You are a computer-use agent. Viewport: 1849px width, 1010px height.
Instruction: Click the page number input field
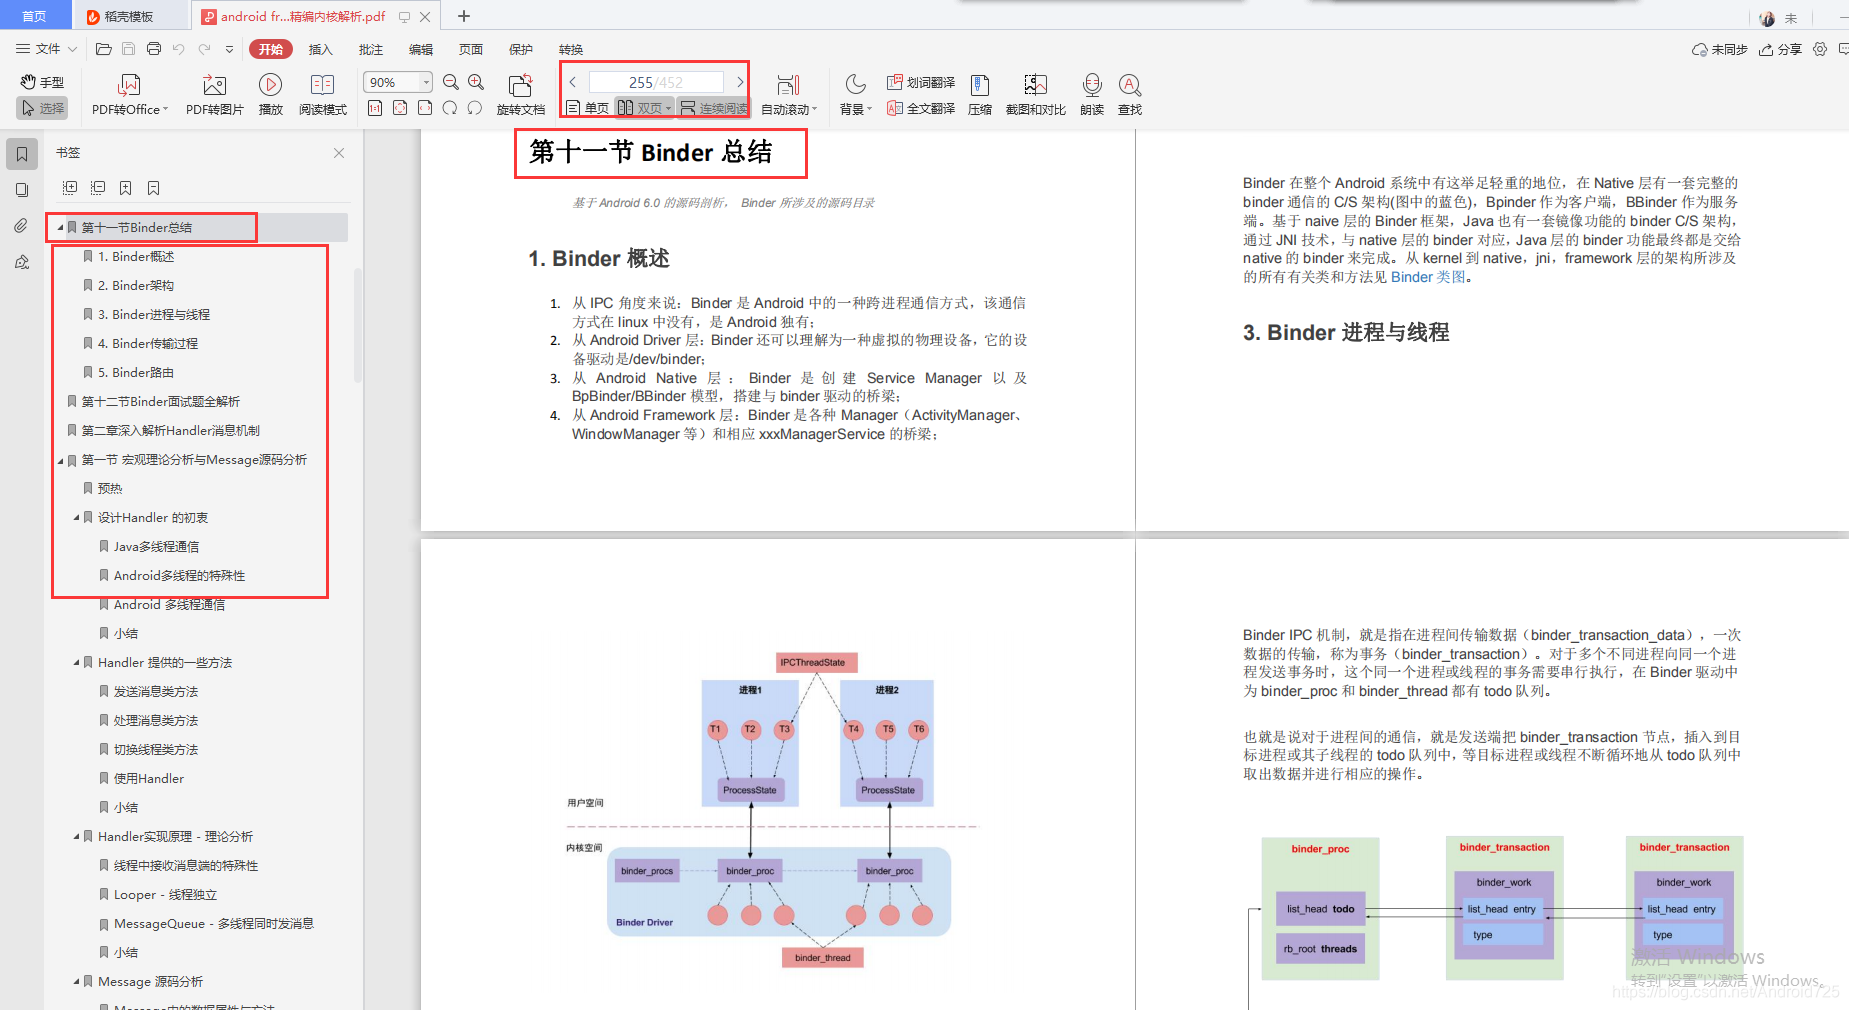tap(656, 82)
